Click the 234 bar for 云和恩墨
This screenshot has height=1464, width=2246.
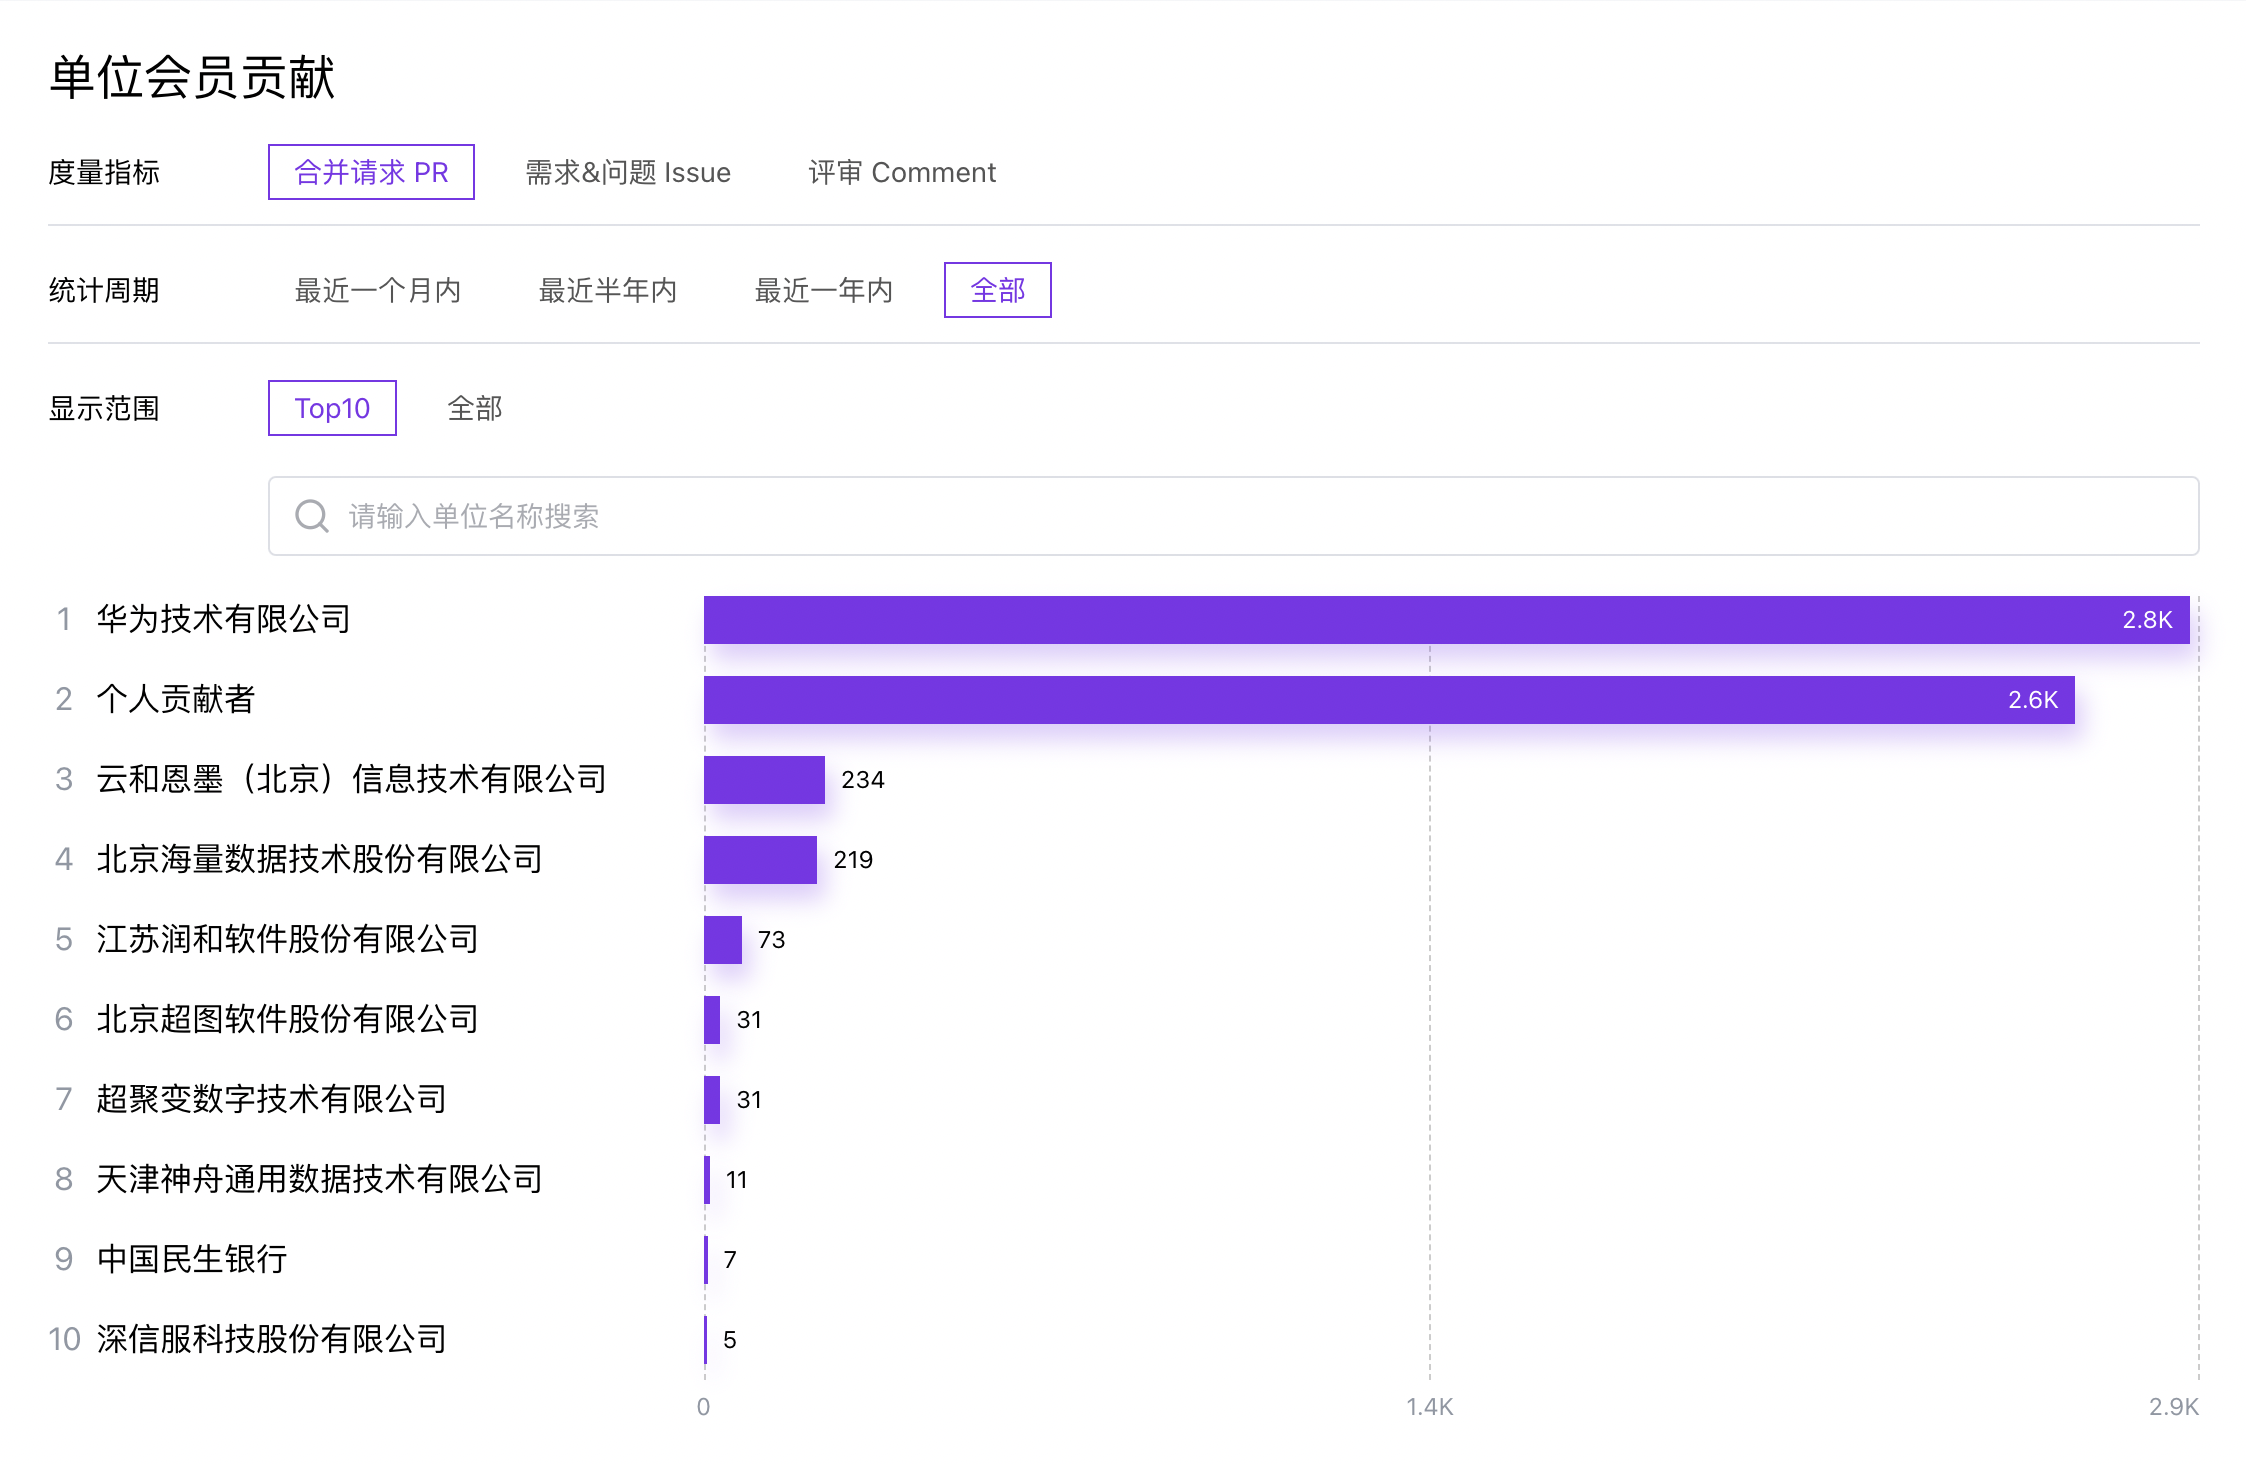click(764, 780)
